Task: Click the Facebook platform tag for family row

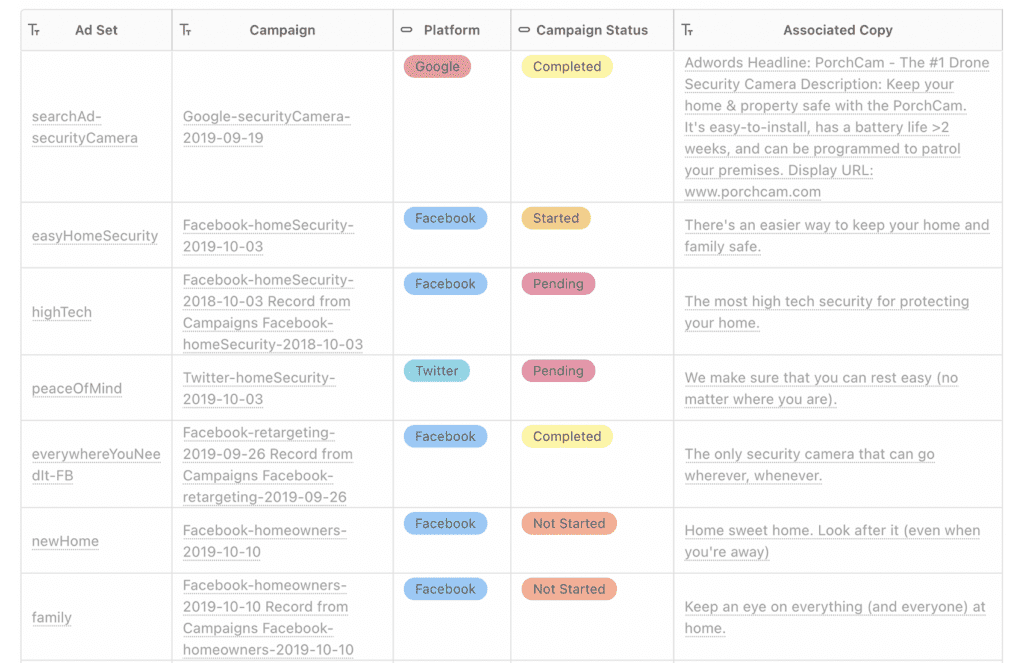Action: click(x=445, y=589)
